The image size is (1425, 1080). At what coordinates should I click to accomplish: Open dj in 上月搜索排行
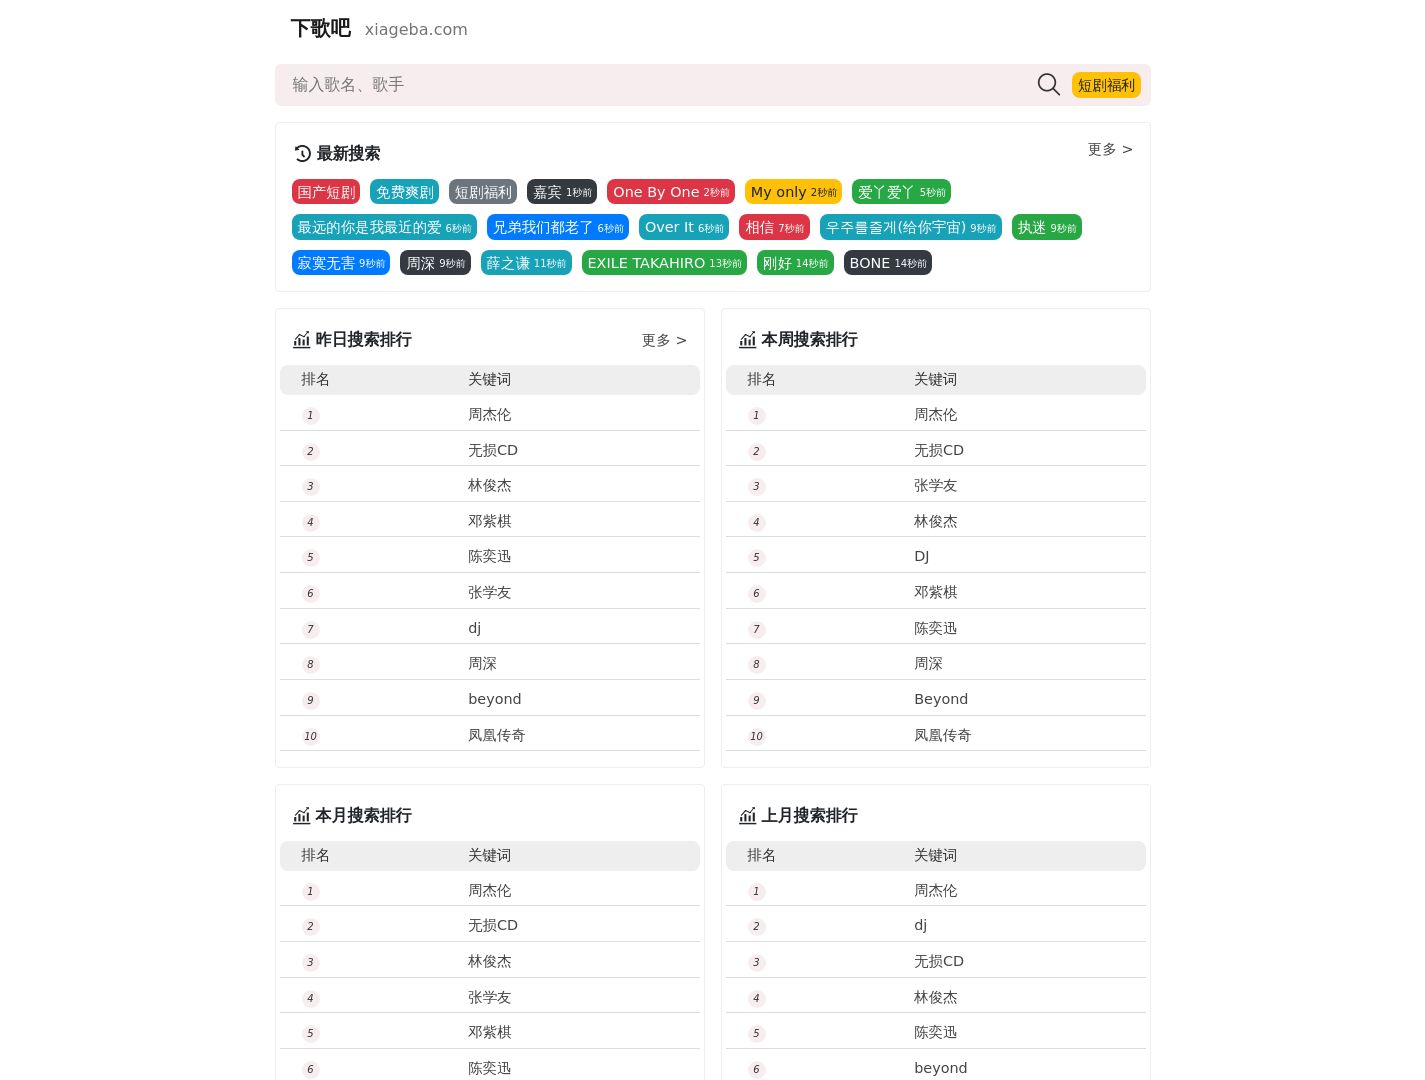(x=920, y=925)
